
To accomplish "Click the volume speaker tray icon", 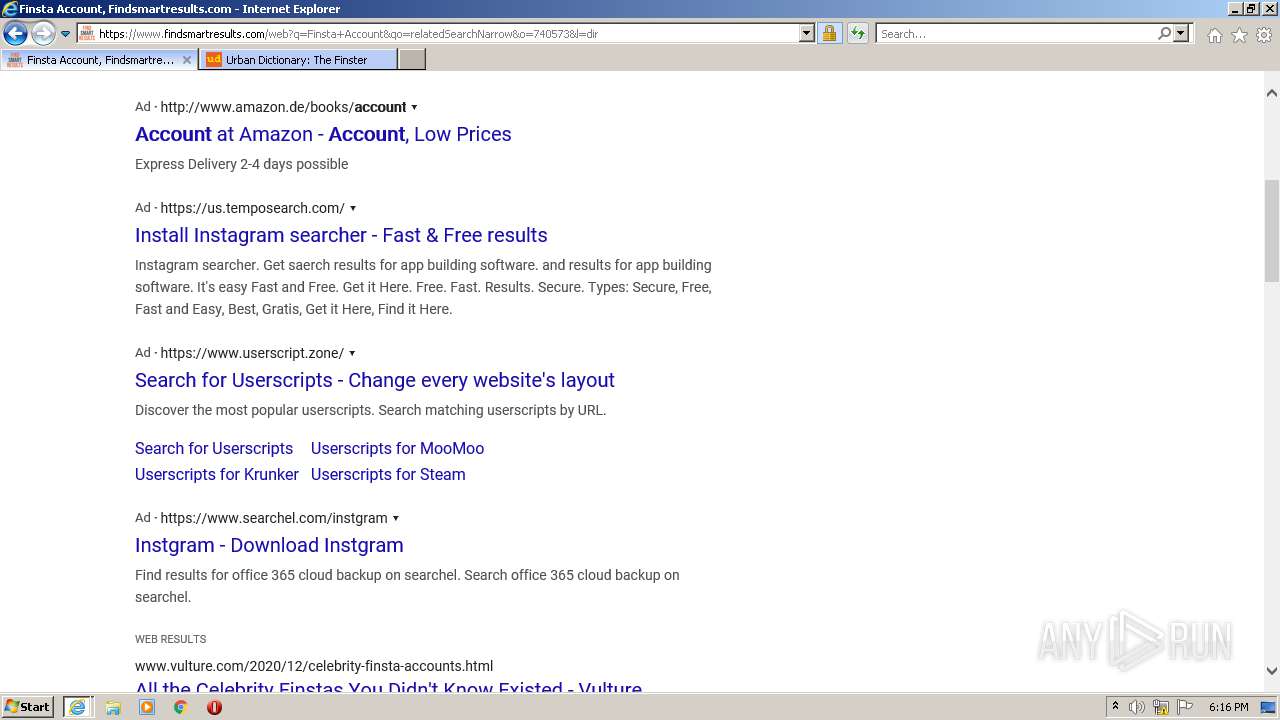I will click(1137, 707).
